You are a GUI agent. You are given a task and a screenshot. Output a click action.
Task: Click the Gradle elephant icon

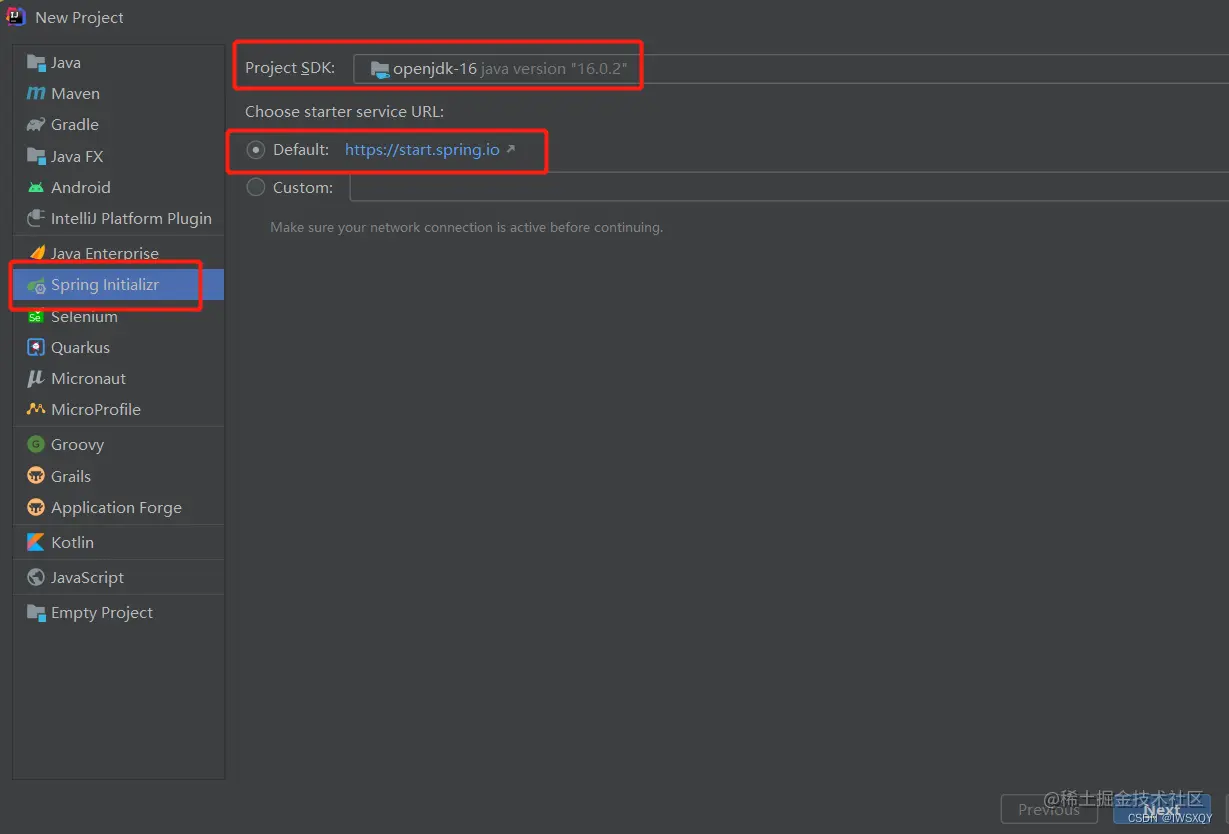(36, 125)
